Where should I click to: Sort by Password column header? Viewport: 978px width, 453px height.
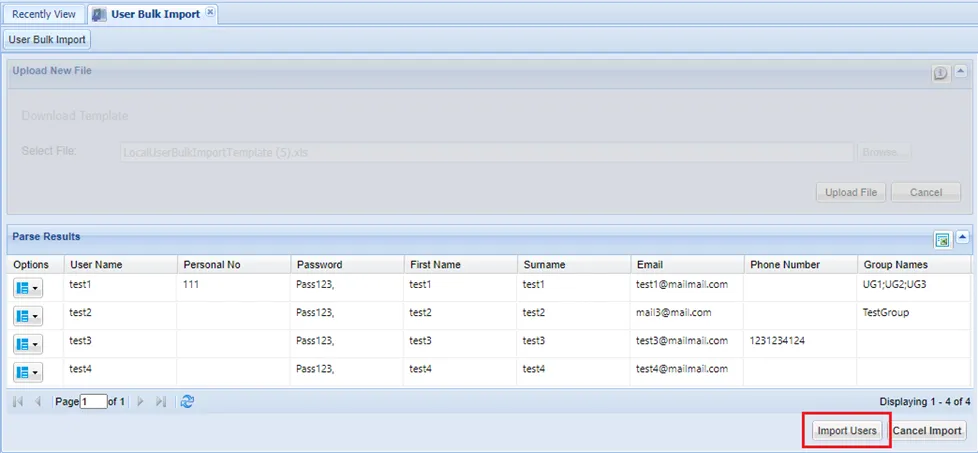click(347, 265)
